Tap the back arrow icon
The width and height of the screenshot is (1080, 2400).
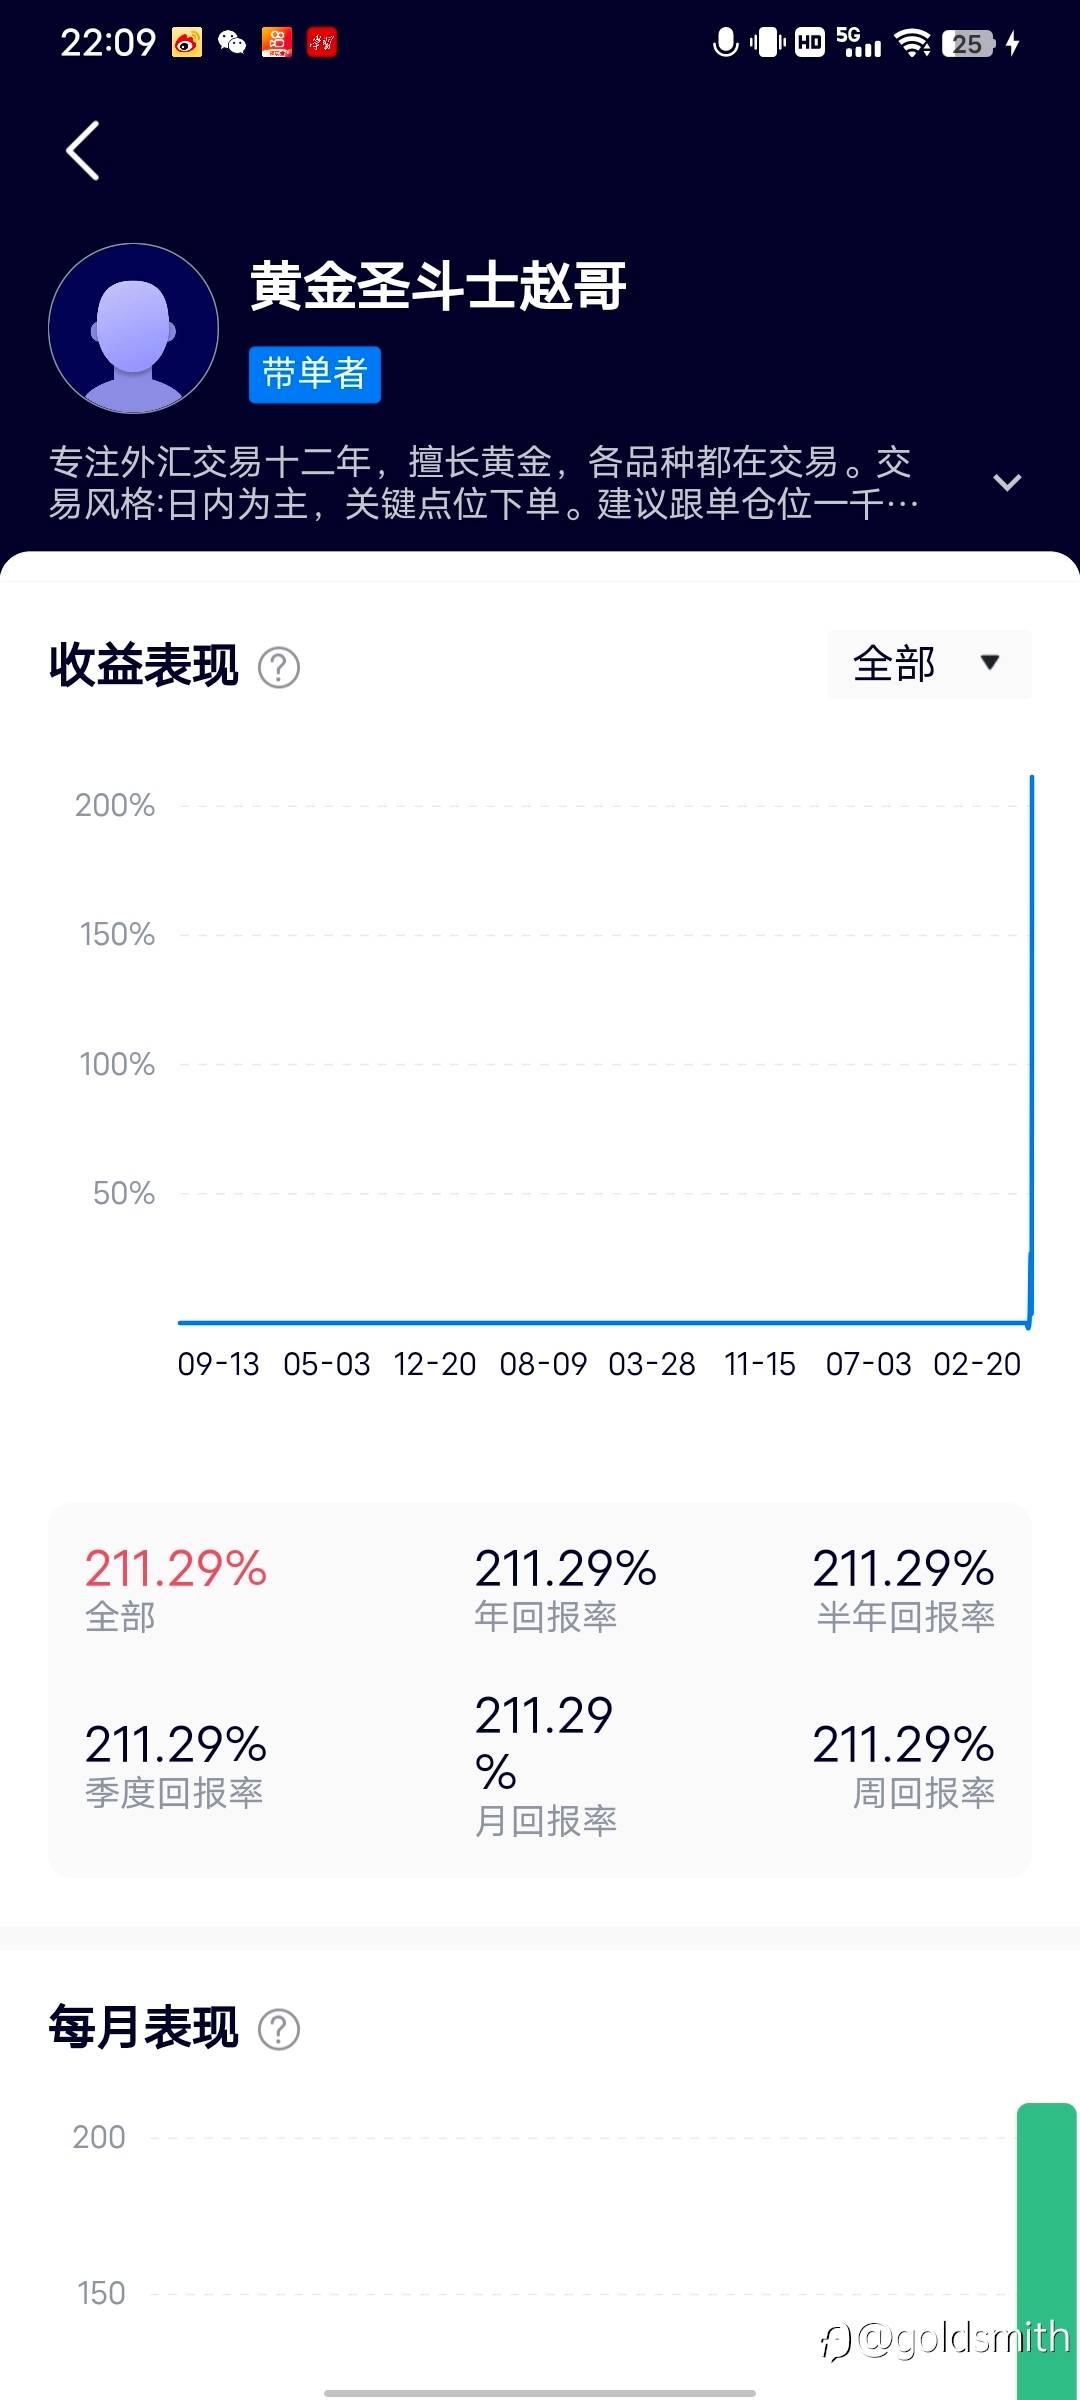click(83, 151)
